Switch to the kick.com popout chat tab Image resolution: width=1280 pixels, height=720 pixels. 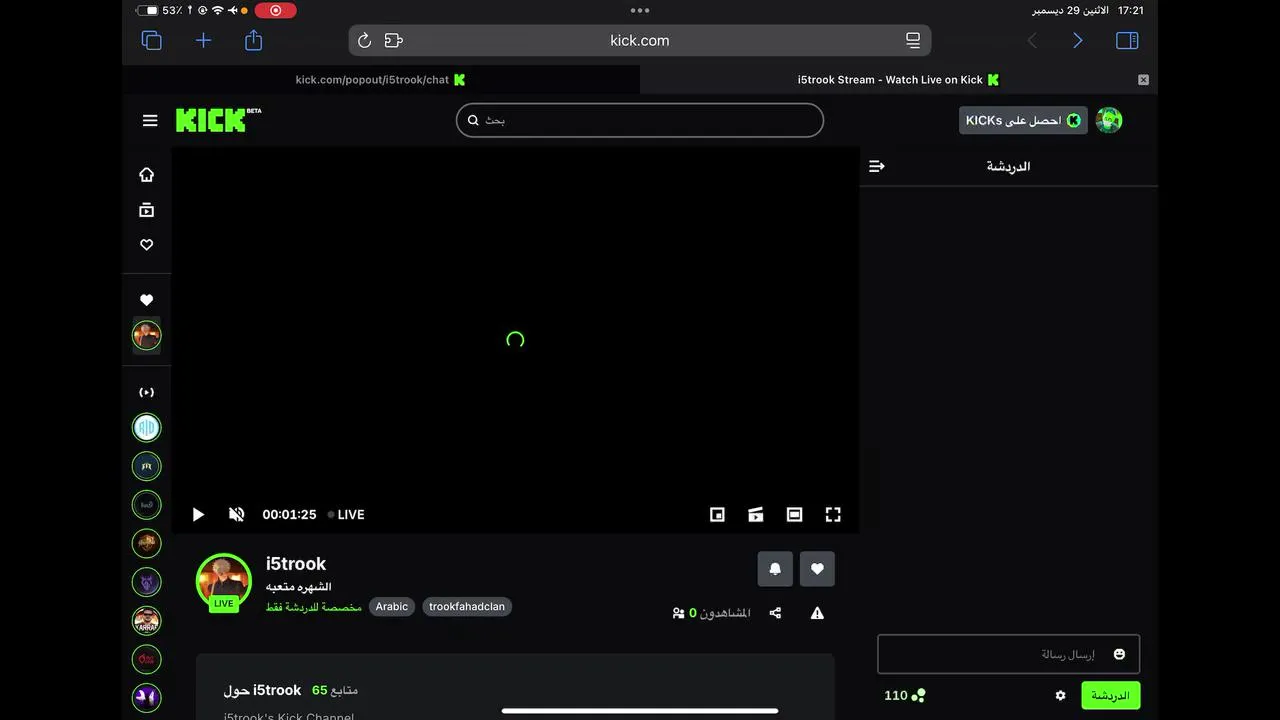click(380, 80)
